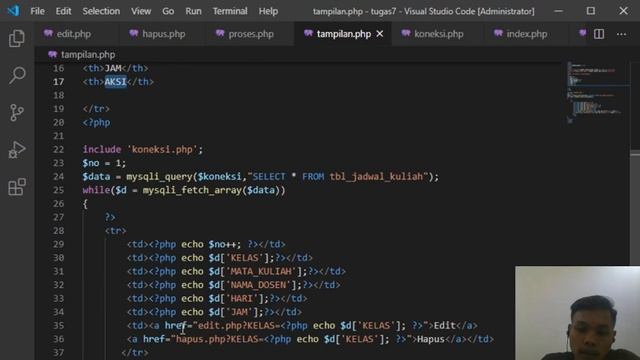Click the 'NAMA_DOSEN' array key
Screen dimensions: 640x360
tap(258, 285)
